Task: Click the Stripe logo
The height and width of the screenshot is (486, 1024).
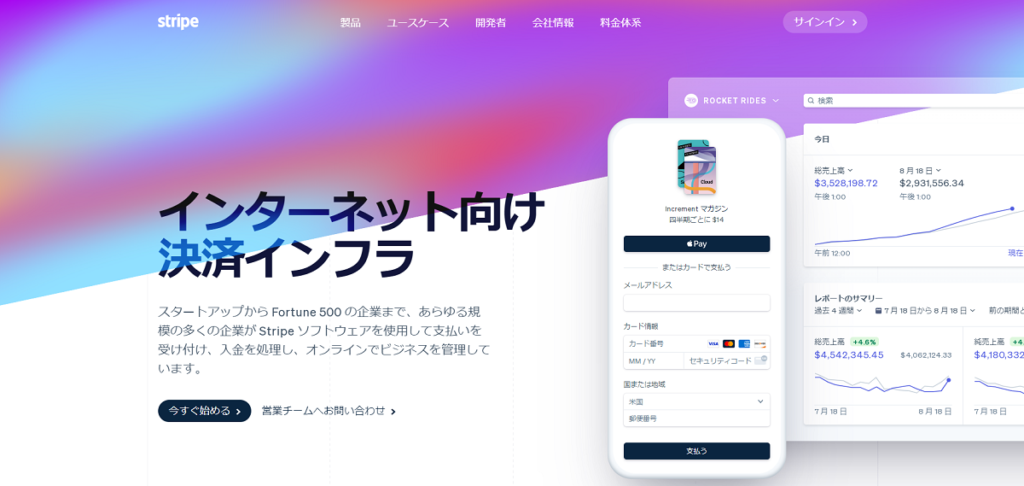Action: (x=178, y=22)
